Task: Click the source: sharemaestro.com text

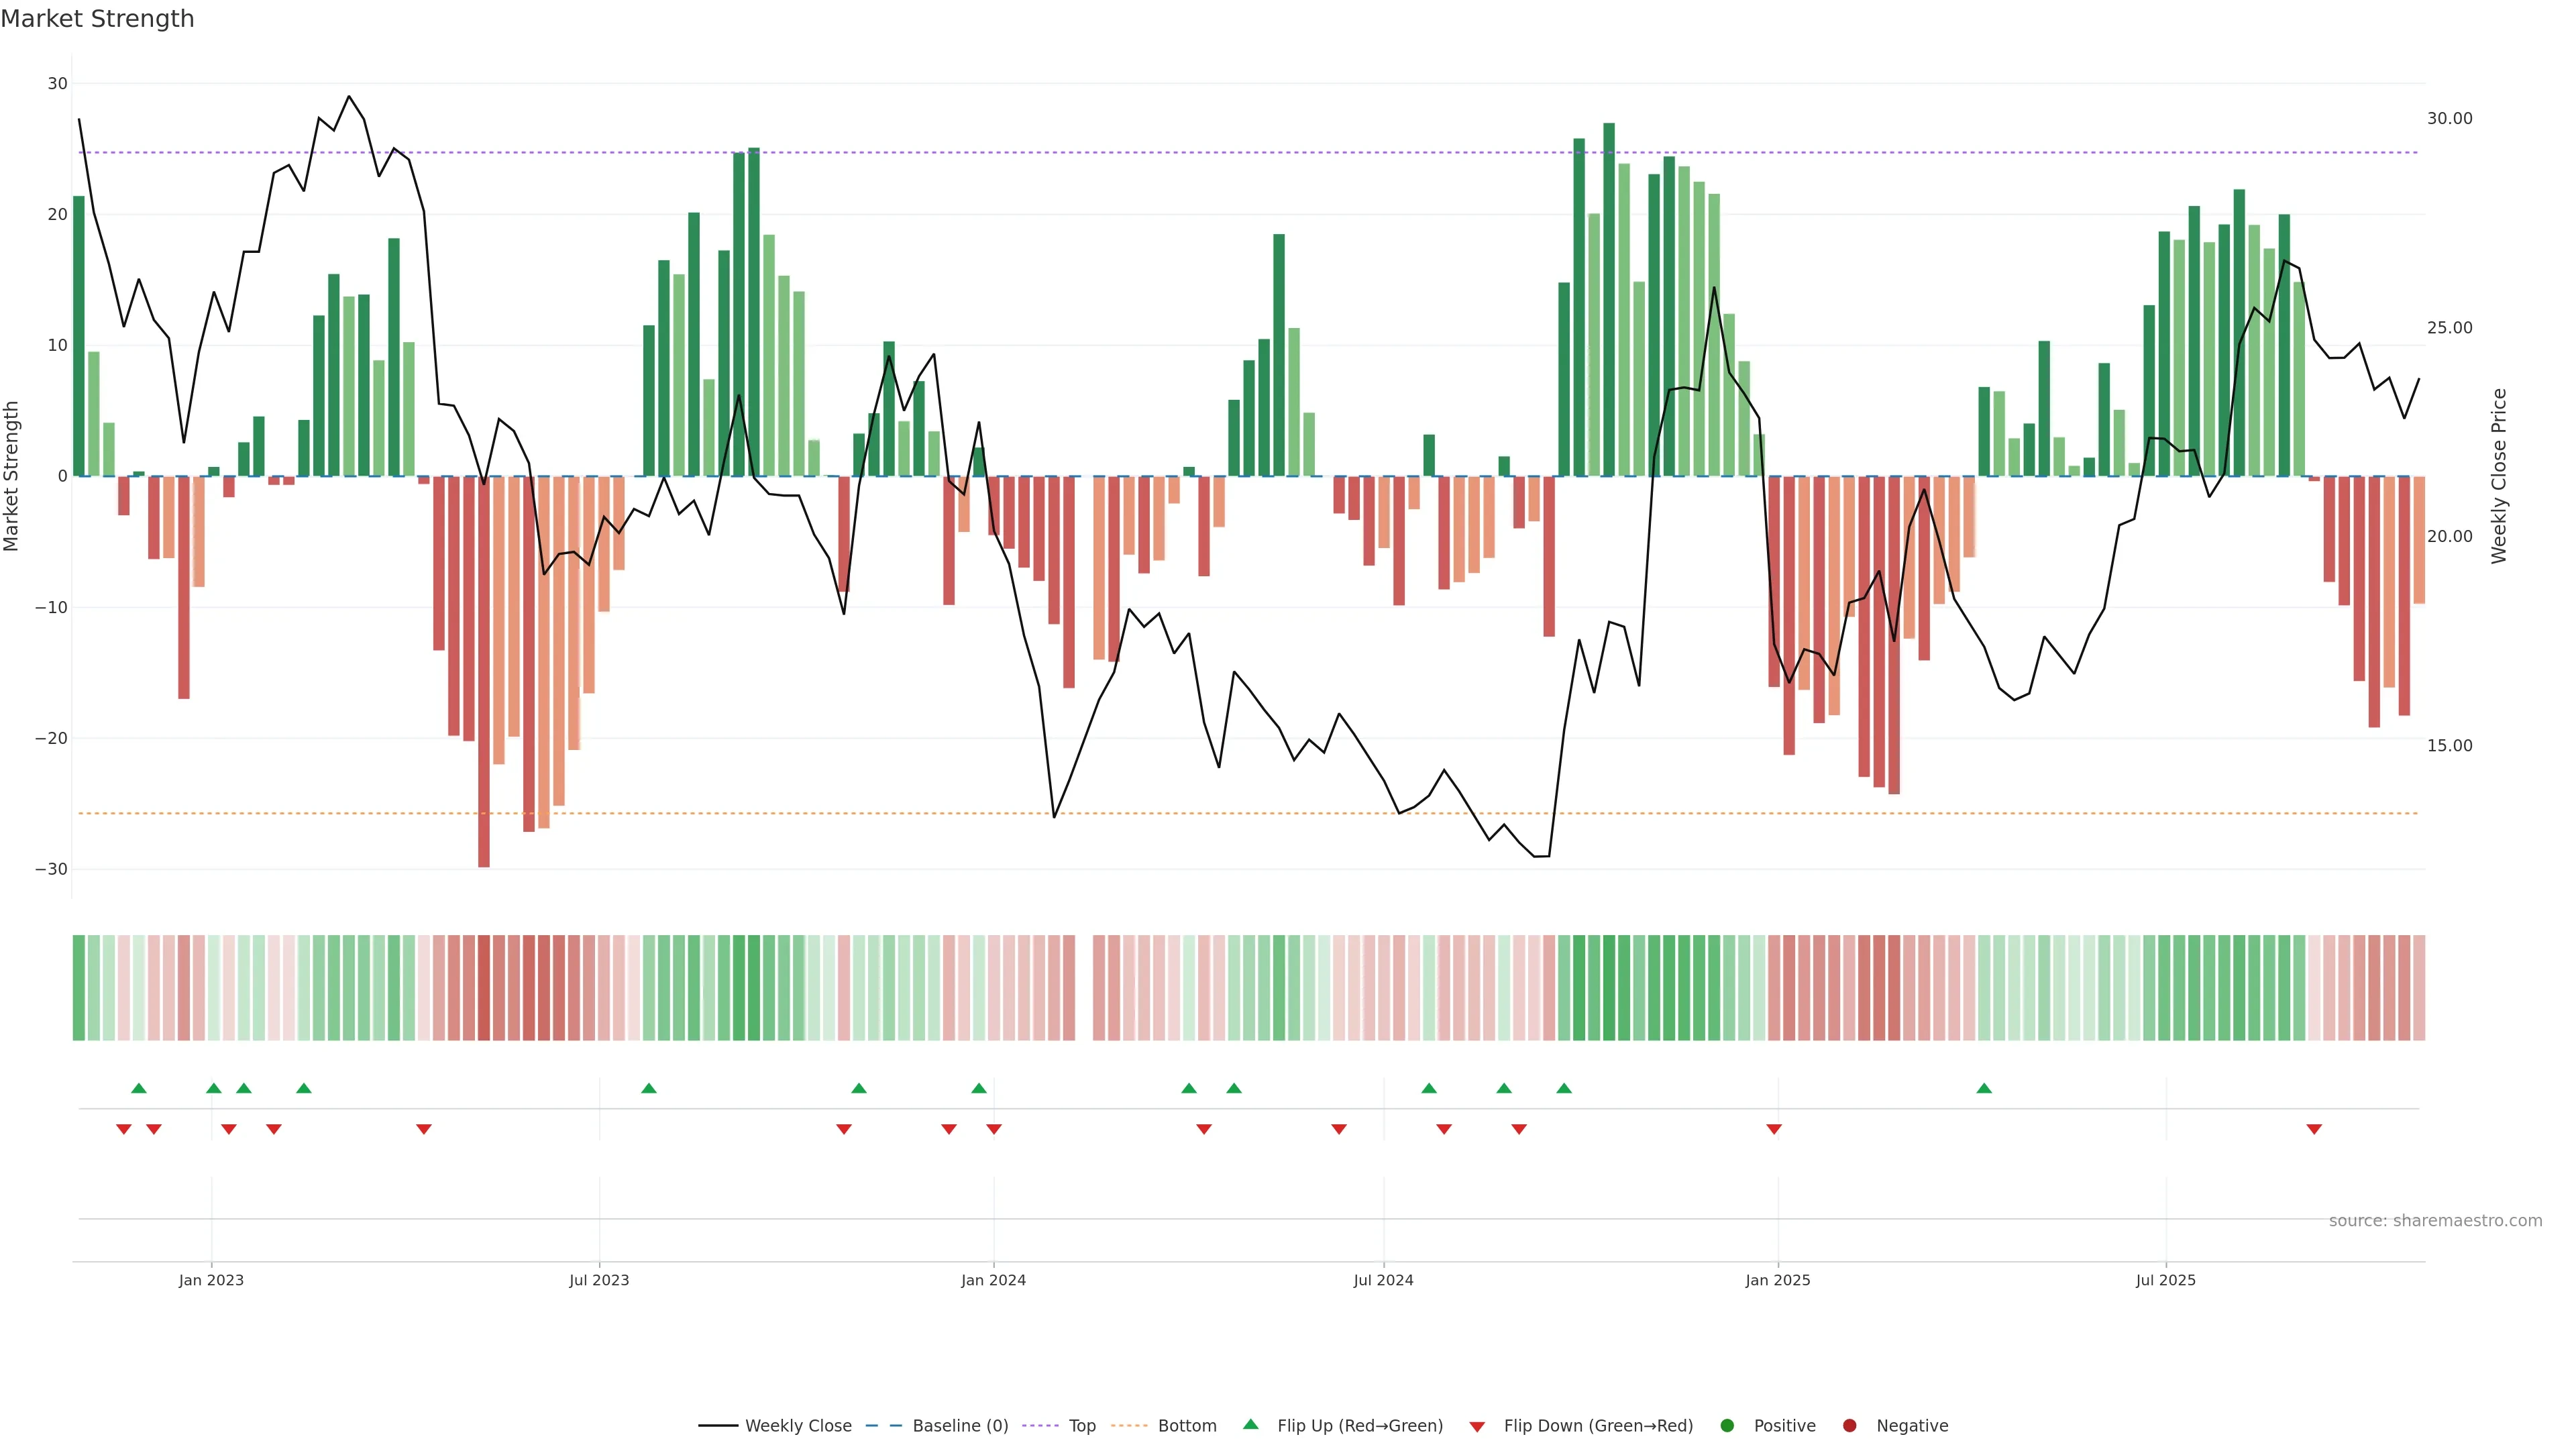Action: coord(2435,1221)
